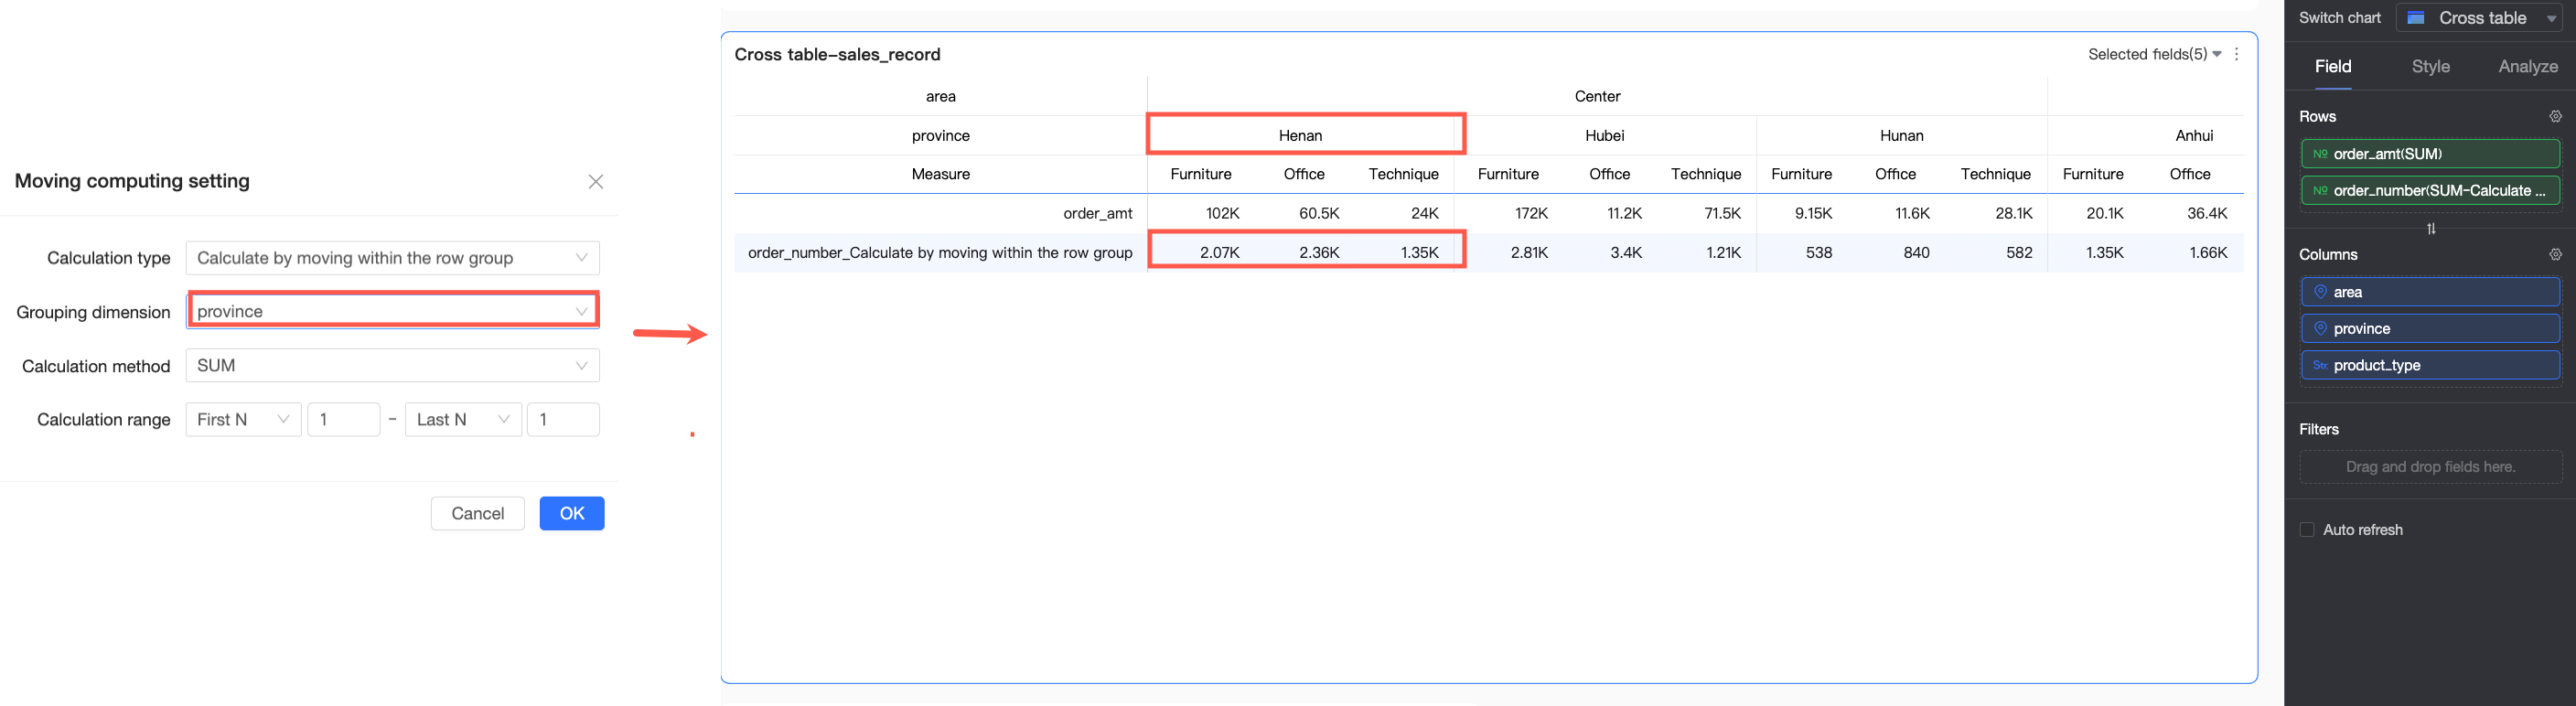Close the Moving computing setting dialog
This screenshot has width=2576, height=706.
click(596, 181)
